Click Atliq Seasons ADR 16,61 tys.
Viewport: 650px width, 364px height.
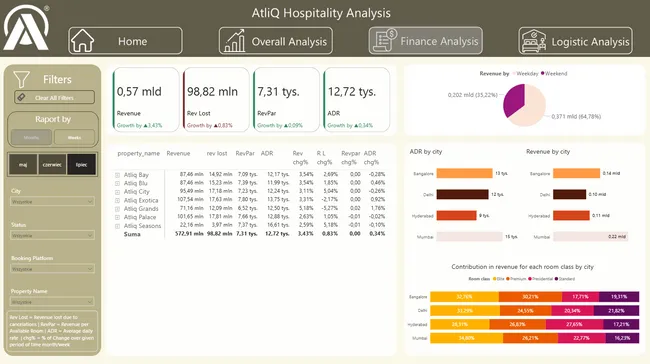[278, 226]
